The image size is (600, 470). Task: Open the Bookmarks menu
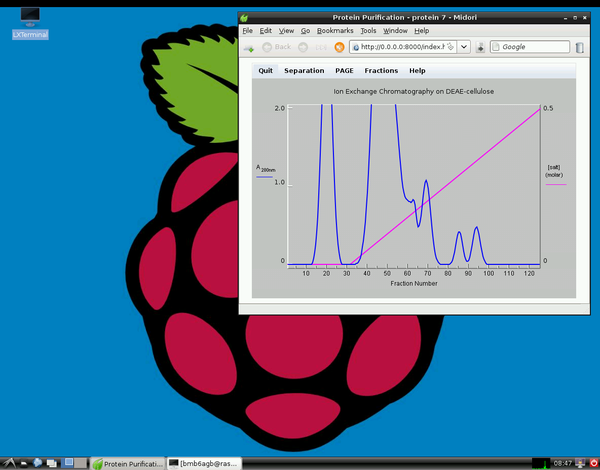[x=335, y=31]
